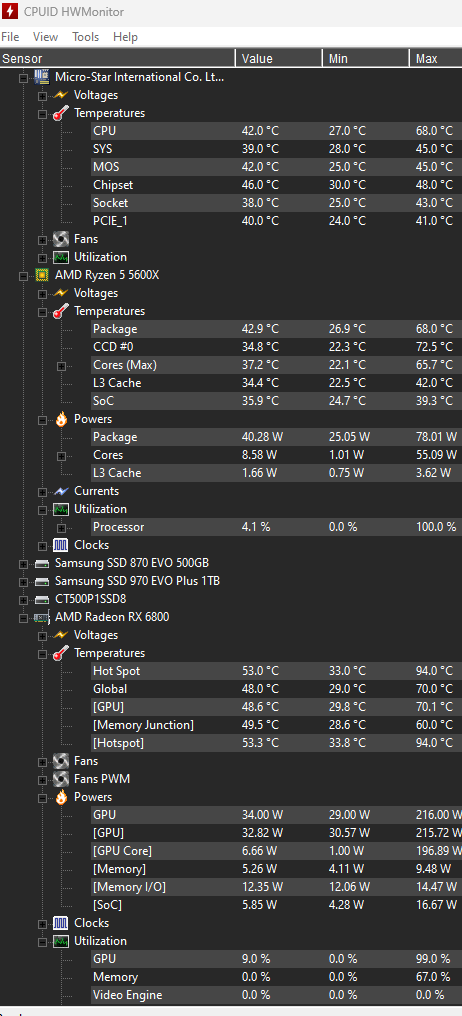Select the MOS temperature row
The image size is (462, 1016).
tap(277, 167)
